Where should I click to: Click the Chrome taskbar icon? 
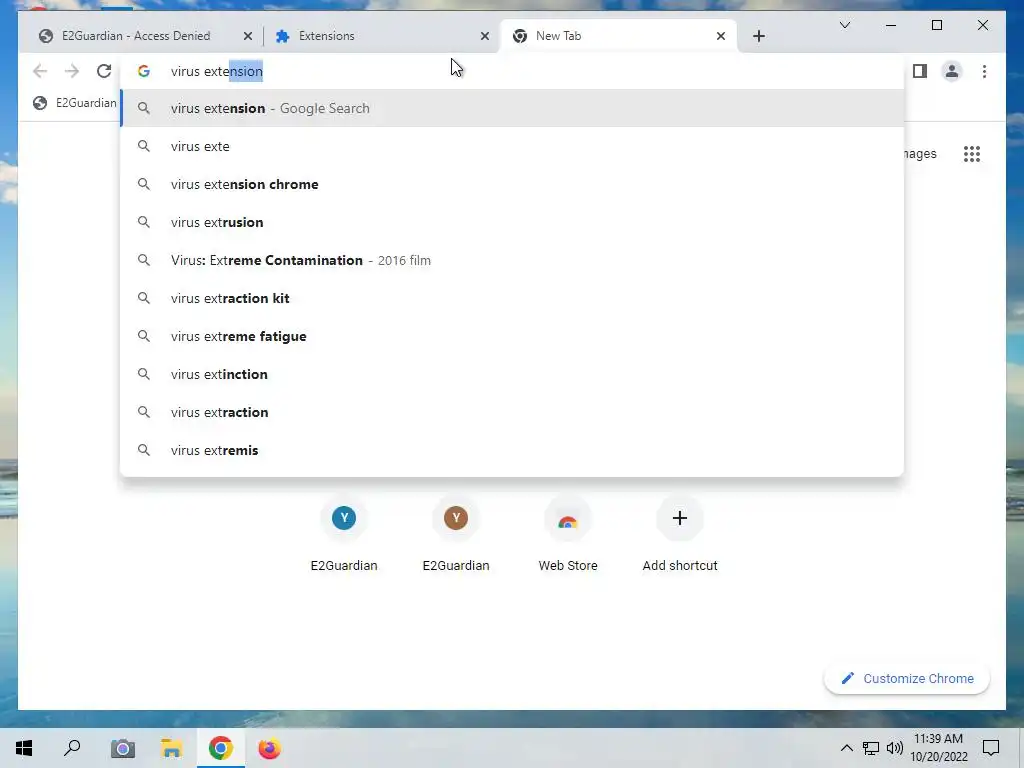[221, 748]
